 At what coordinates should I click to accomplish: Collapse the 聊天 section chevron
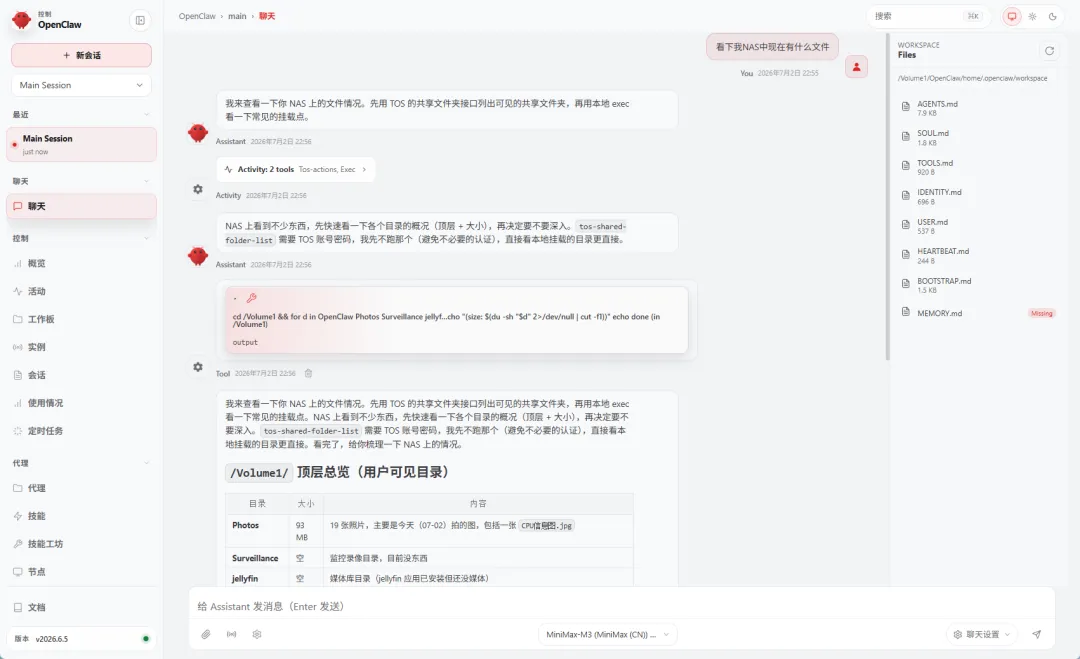(146, 181)
